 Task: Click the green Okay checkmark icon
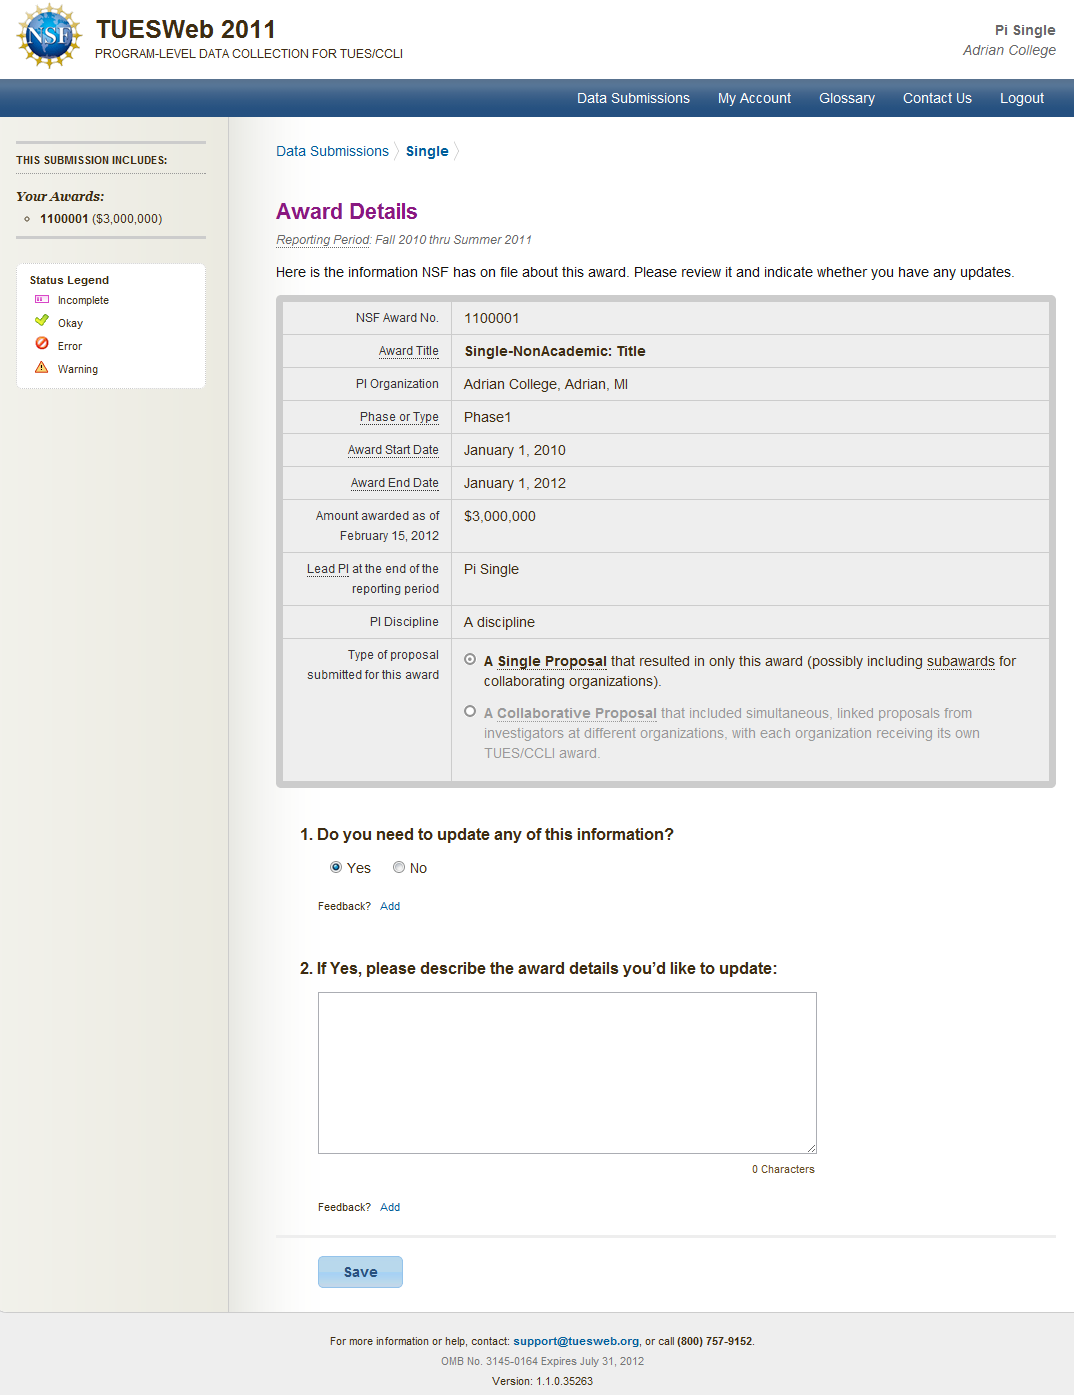click(42, 321)
